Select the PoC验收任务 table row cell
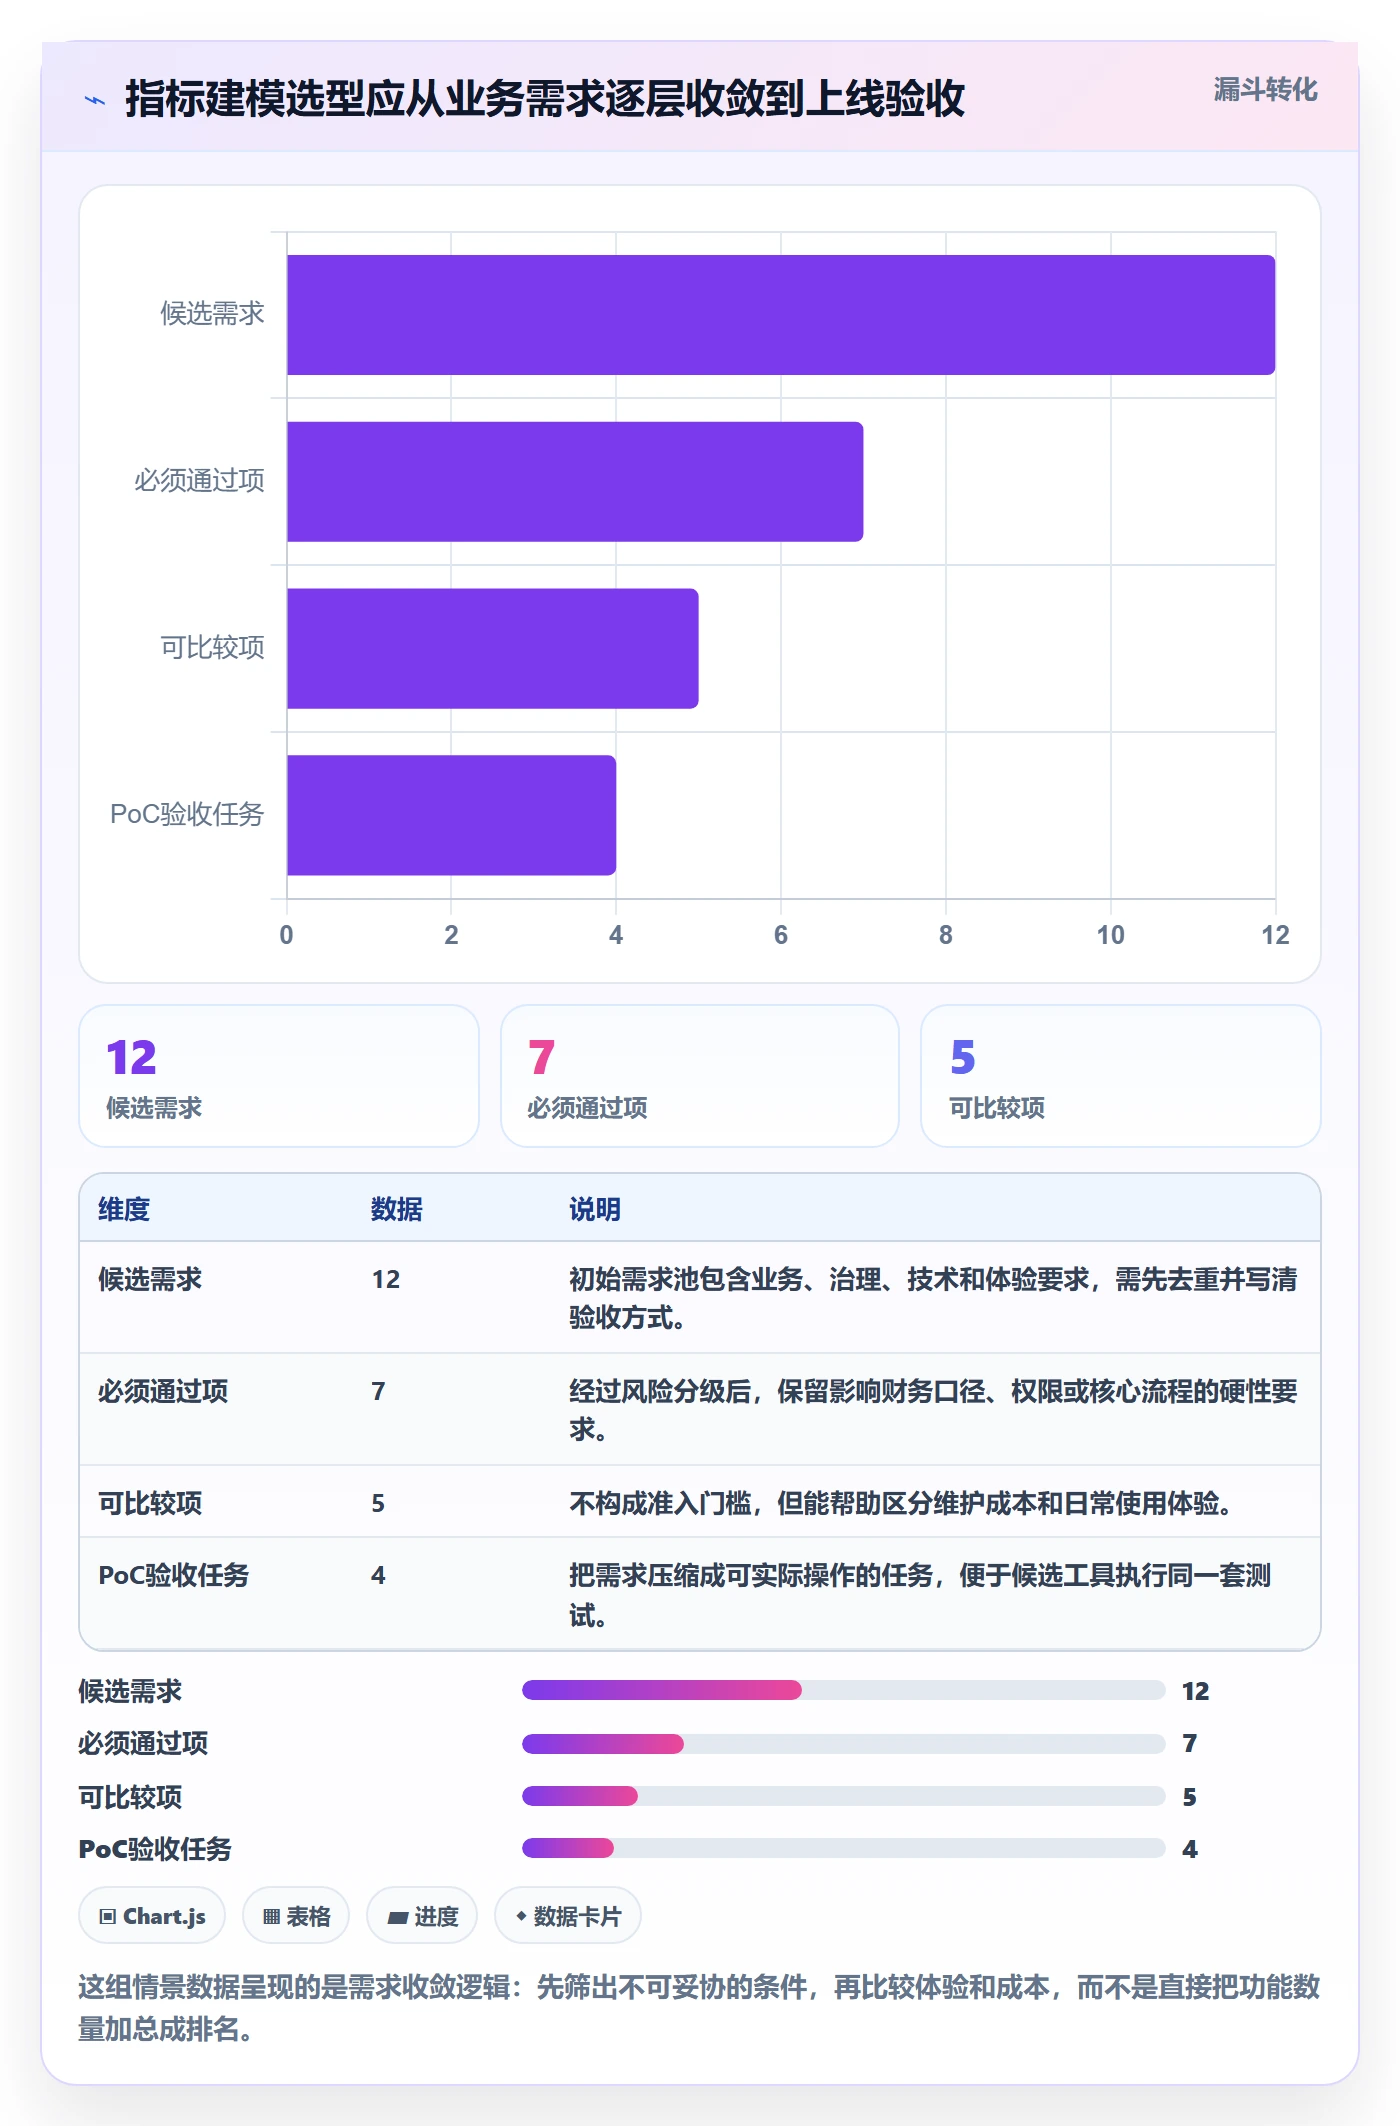Viewport: 1400px width, 2126px height. click(x=174, y=1575)
